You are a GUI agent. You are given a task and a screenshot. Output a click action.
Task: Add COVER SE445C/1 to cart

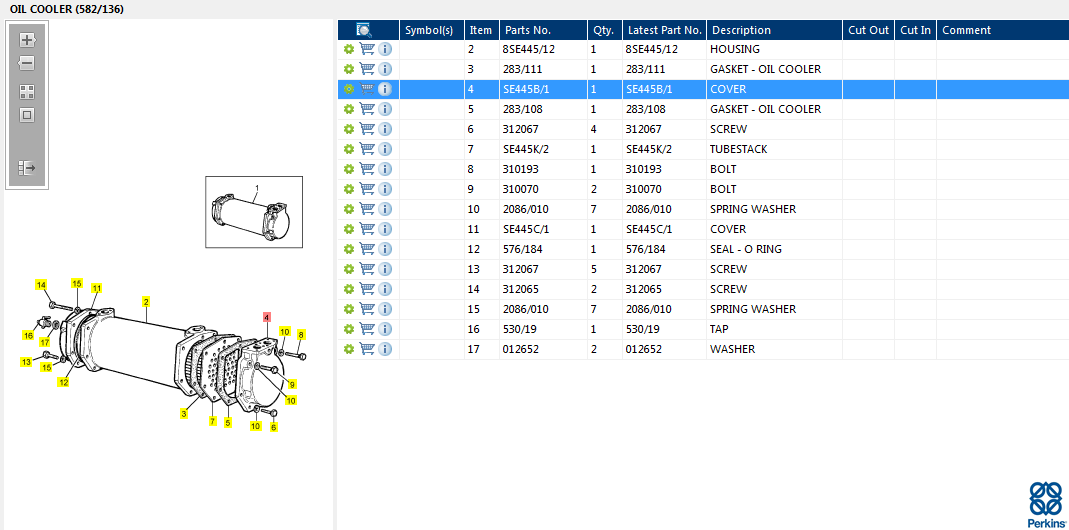coord(367,229)
